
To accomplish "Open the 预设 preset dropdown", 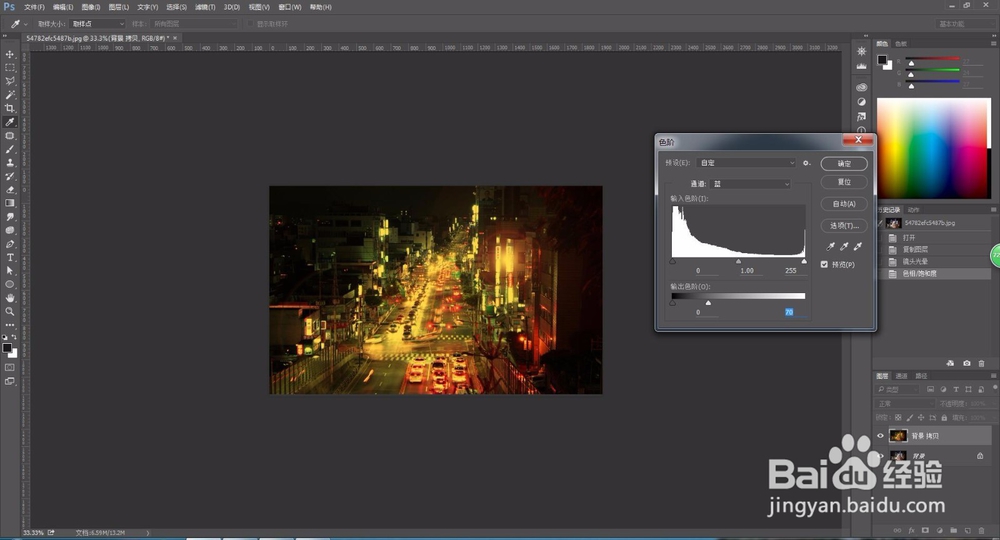I will (x=746, y=163).
